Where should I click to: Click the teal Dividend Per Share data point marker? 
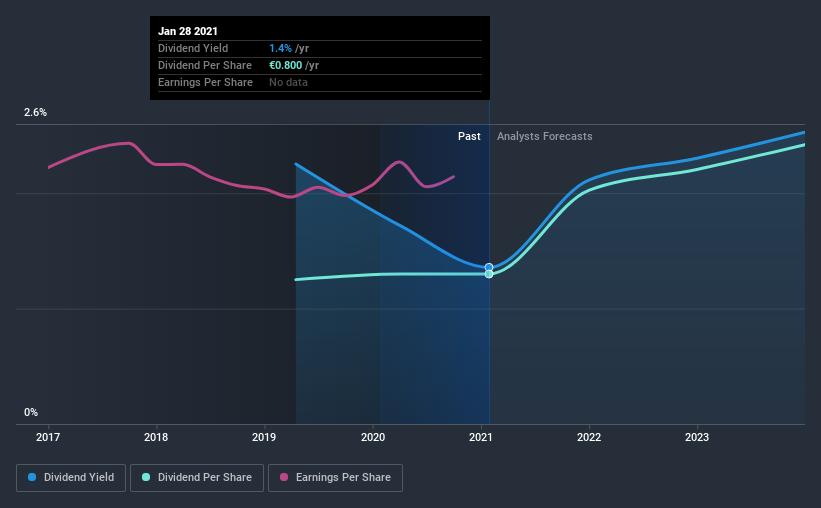pyautogui.click(x=489, y=274)
